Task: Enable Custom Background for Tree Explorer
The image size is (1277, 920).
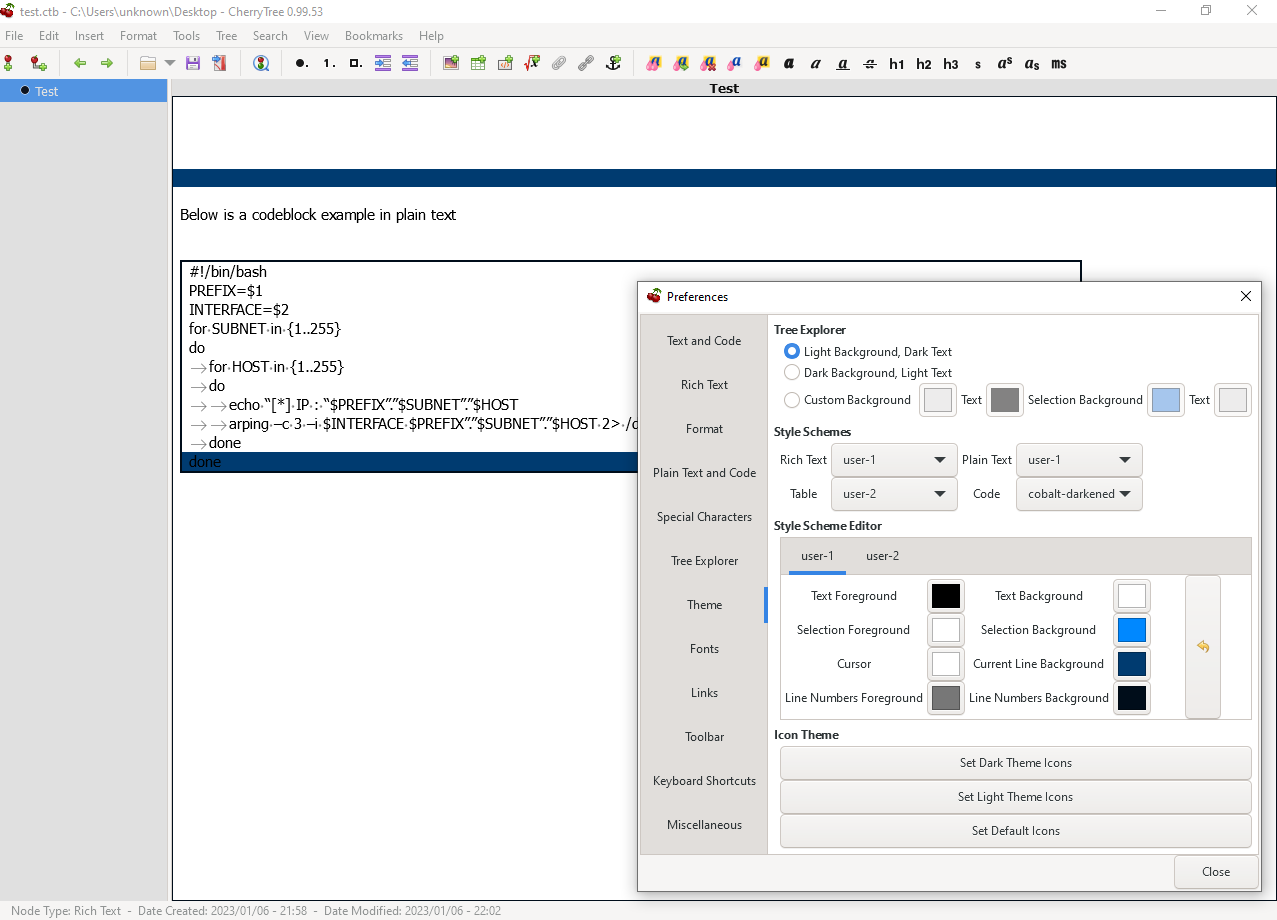Action: pos(792,399)
